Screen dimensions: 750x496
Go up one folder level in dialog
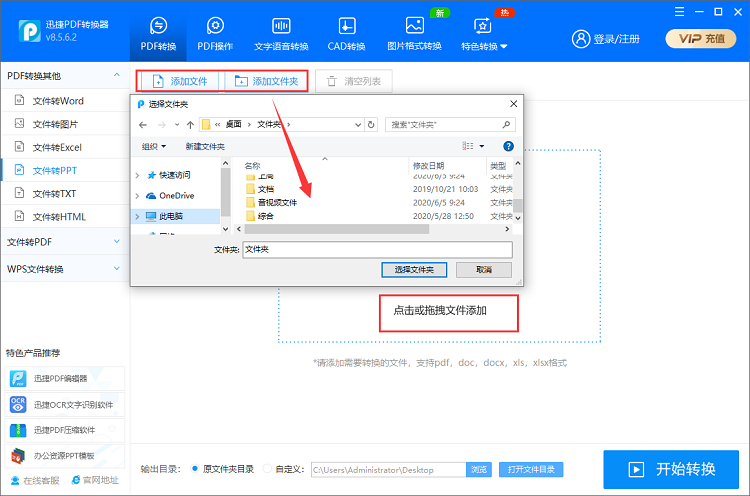190,125
